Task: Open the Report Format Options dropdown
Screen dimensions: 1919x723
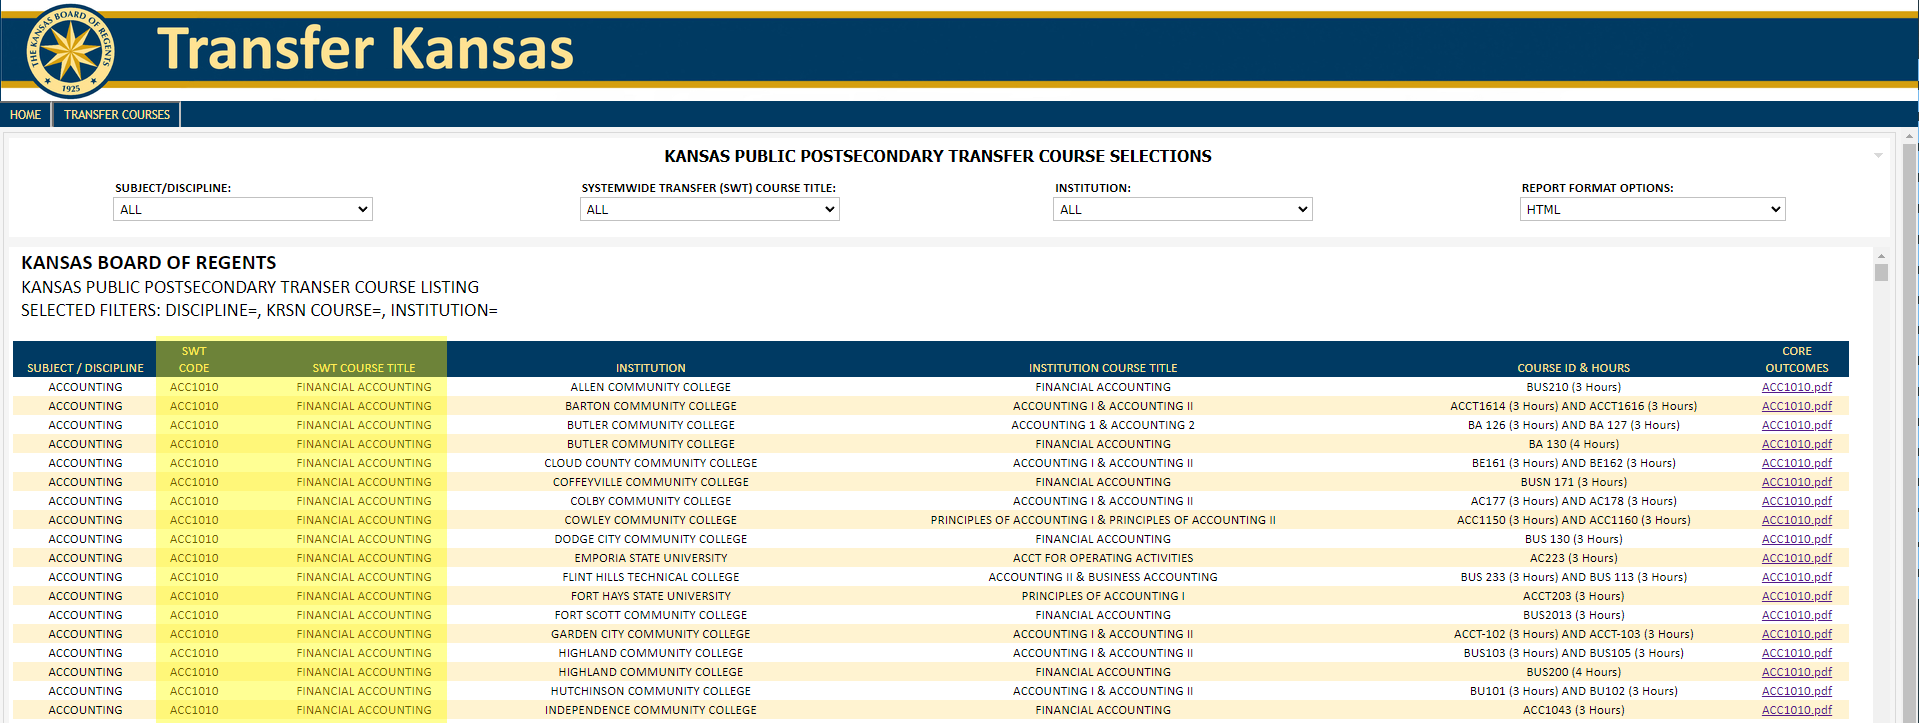Action: (1652, 209)
